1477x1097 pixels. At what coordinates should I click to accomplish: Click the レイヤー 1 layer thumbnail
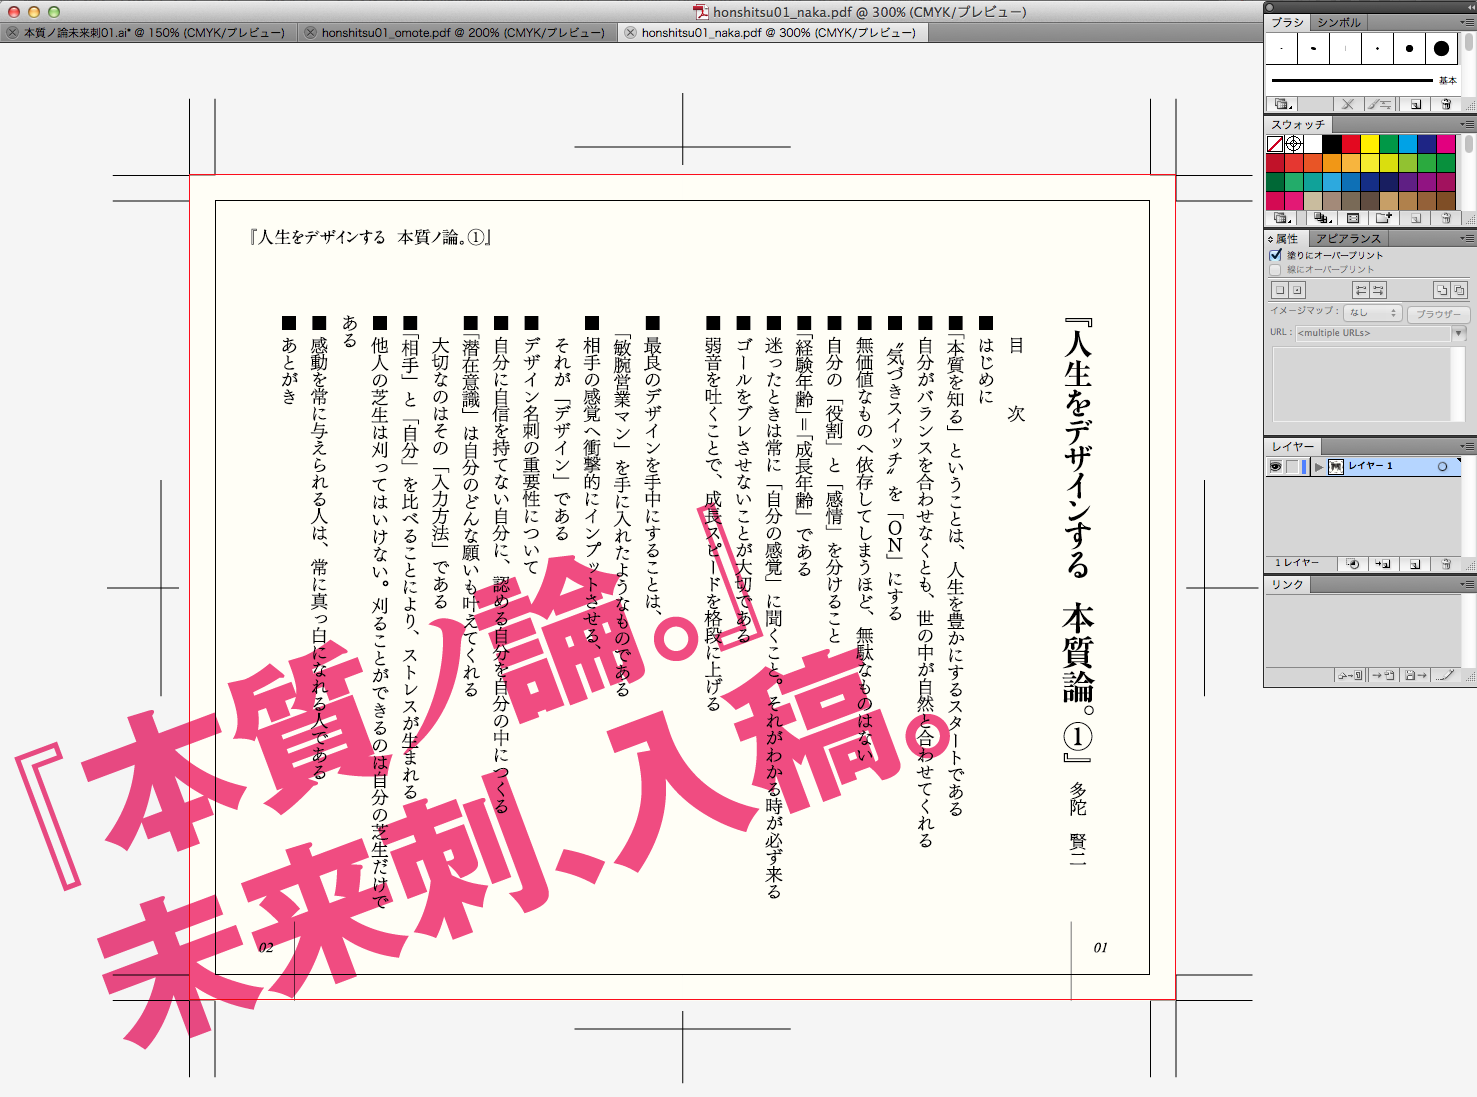click(1335, 467)
